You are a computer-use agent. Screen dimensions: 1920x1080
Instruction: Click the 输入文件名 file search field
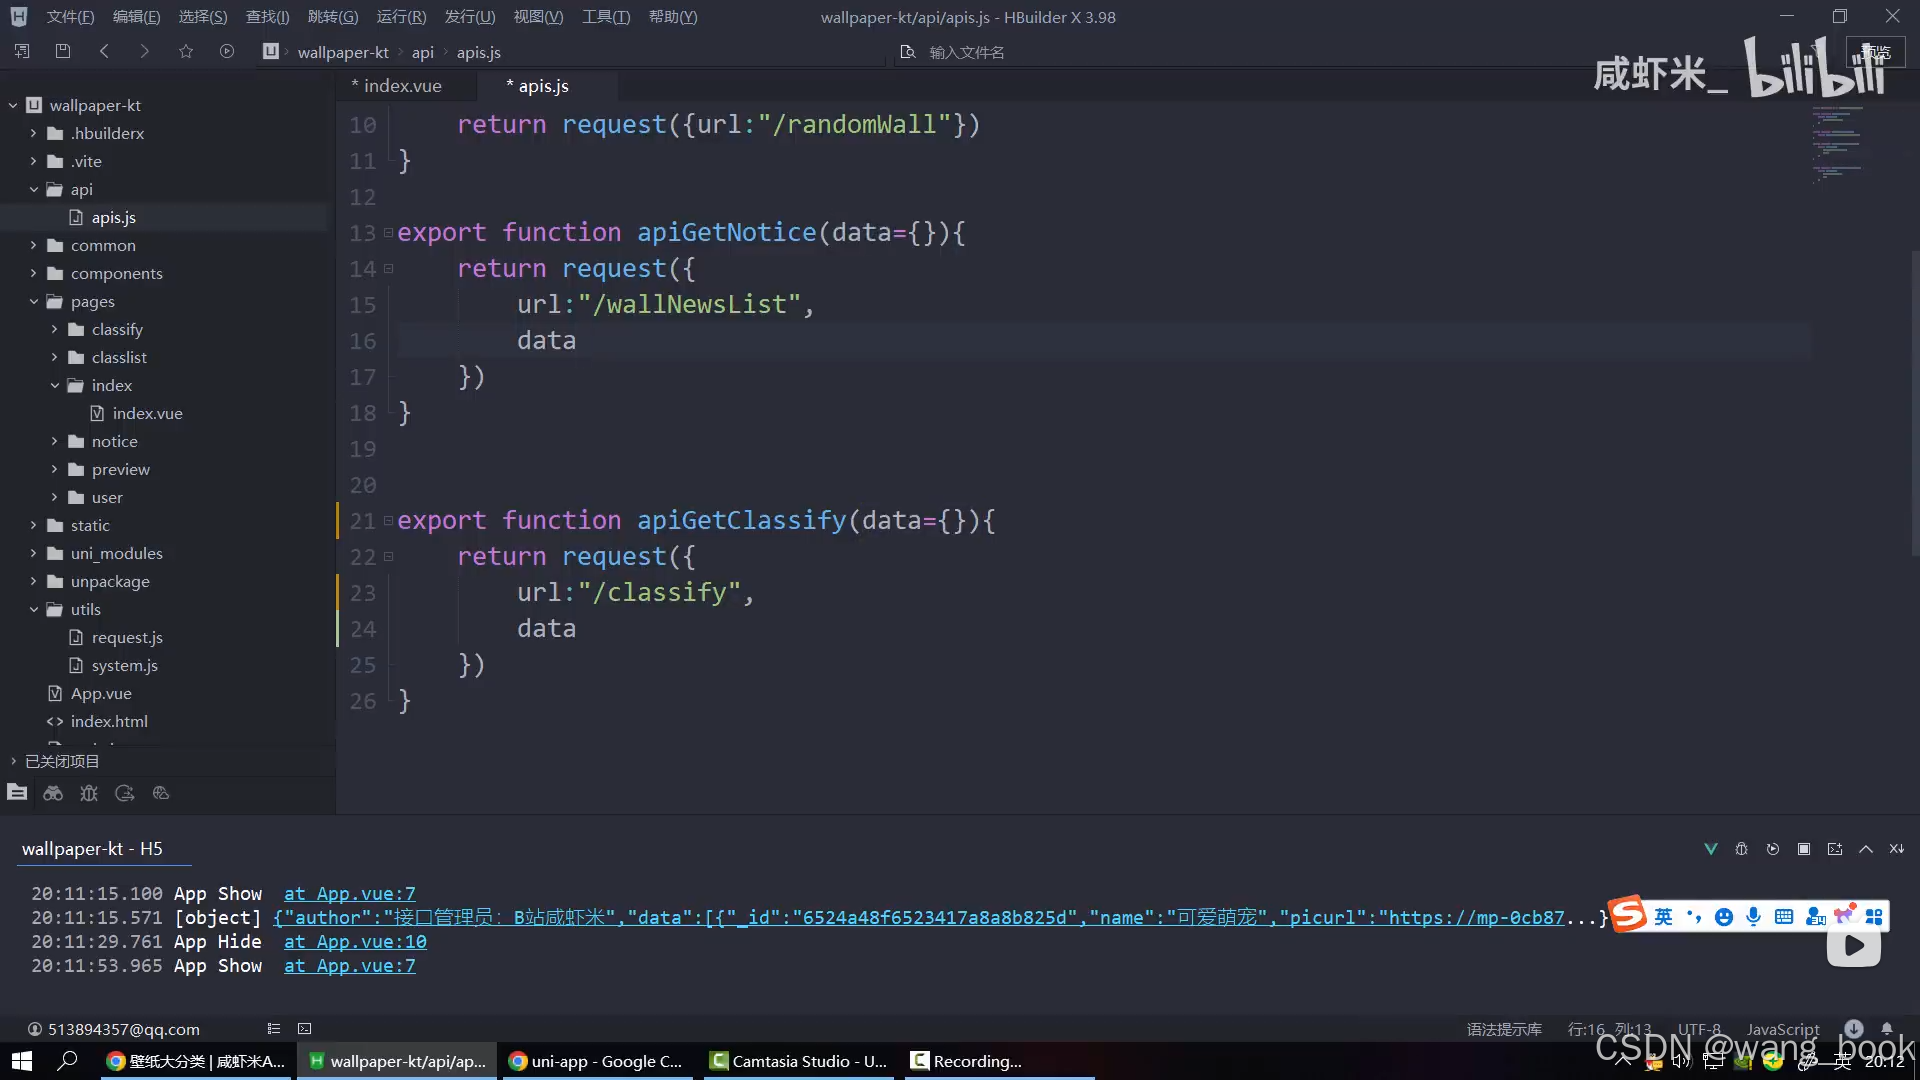pyautogui.click(x=966, y=52)
